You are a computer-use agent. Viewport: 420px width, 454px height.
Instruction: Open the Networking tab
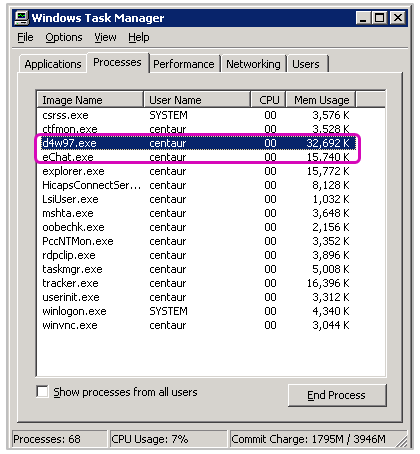[x=253, y=64]
